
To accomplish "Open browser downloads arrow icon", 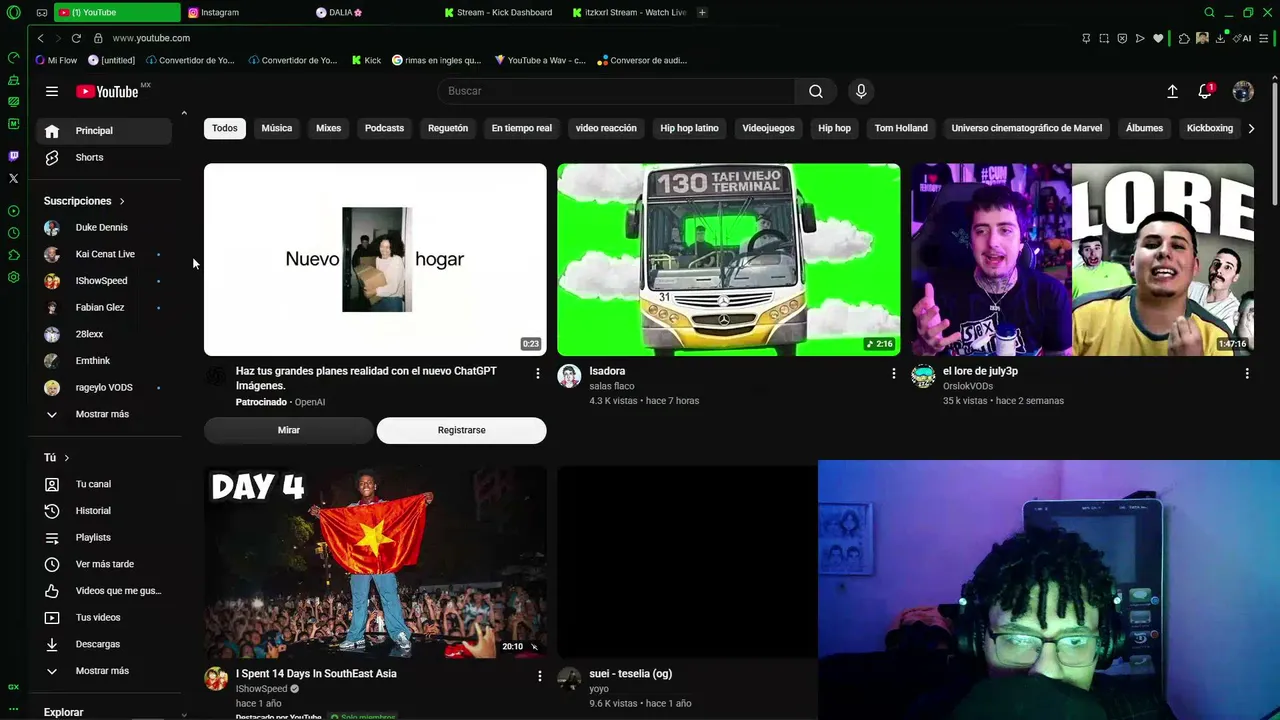I will click(x=1220, y=38).
